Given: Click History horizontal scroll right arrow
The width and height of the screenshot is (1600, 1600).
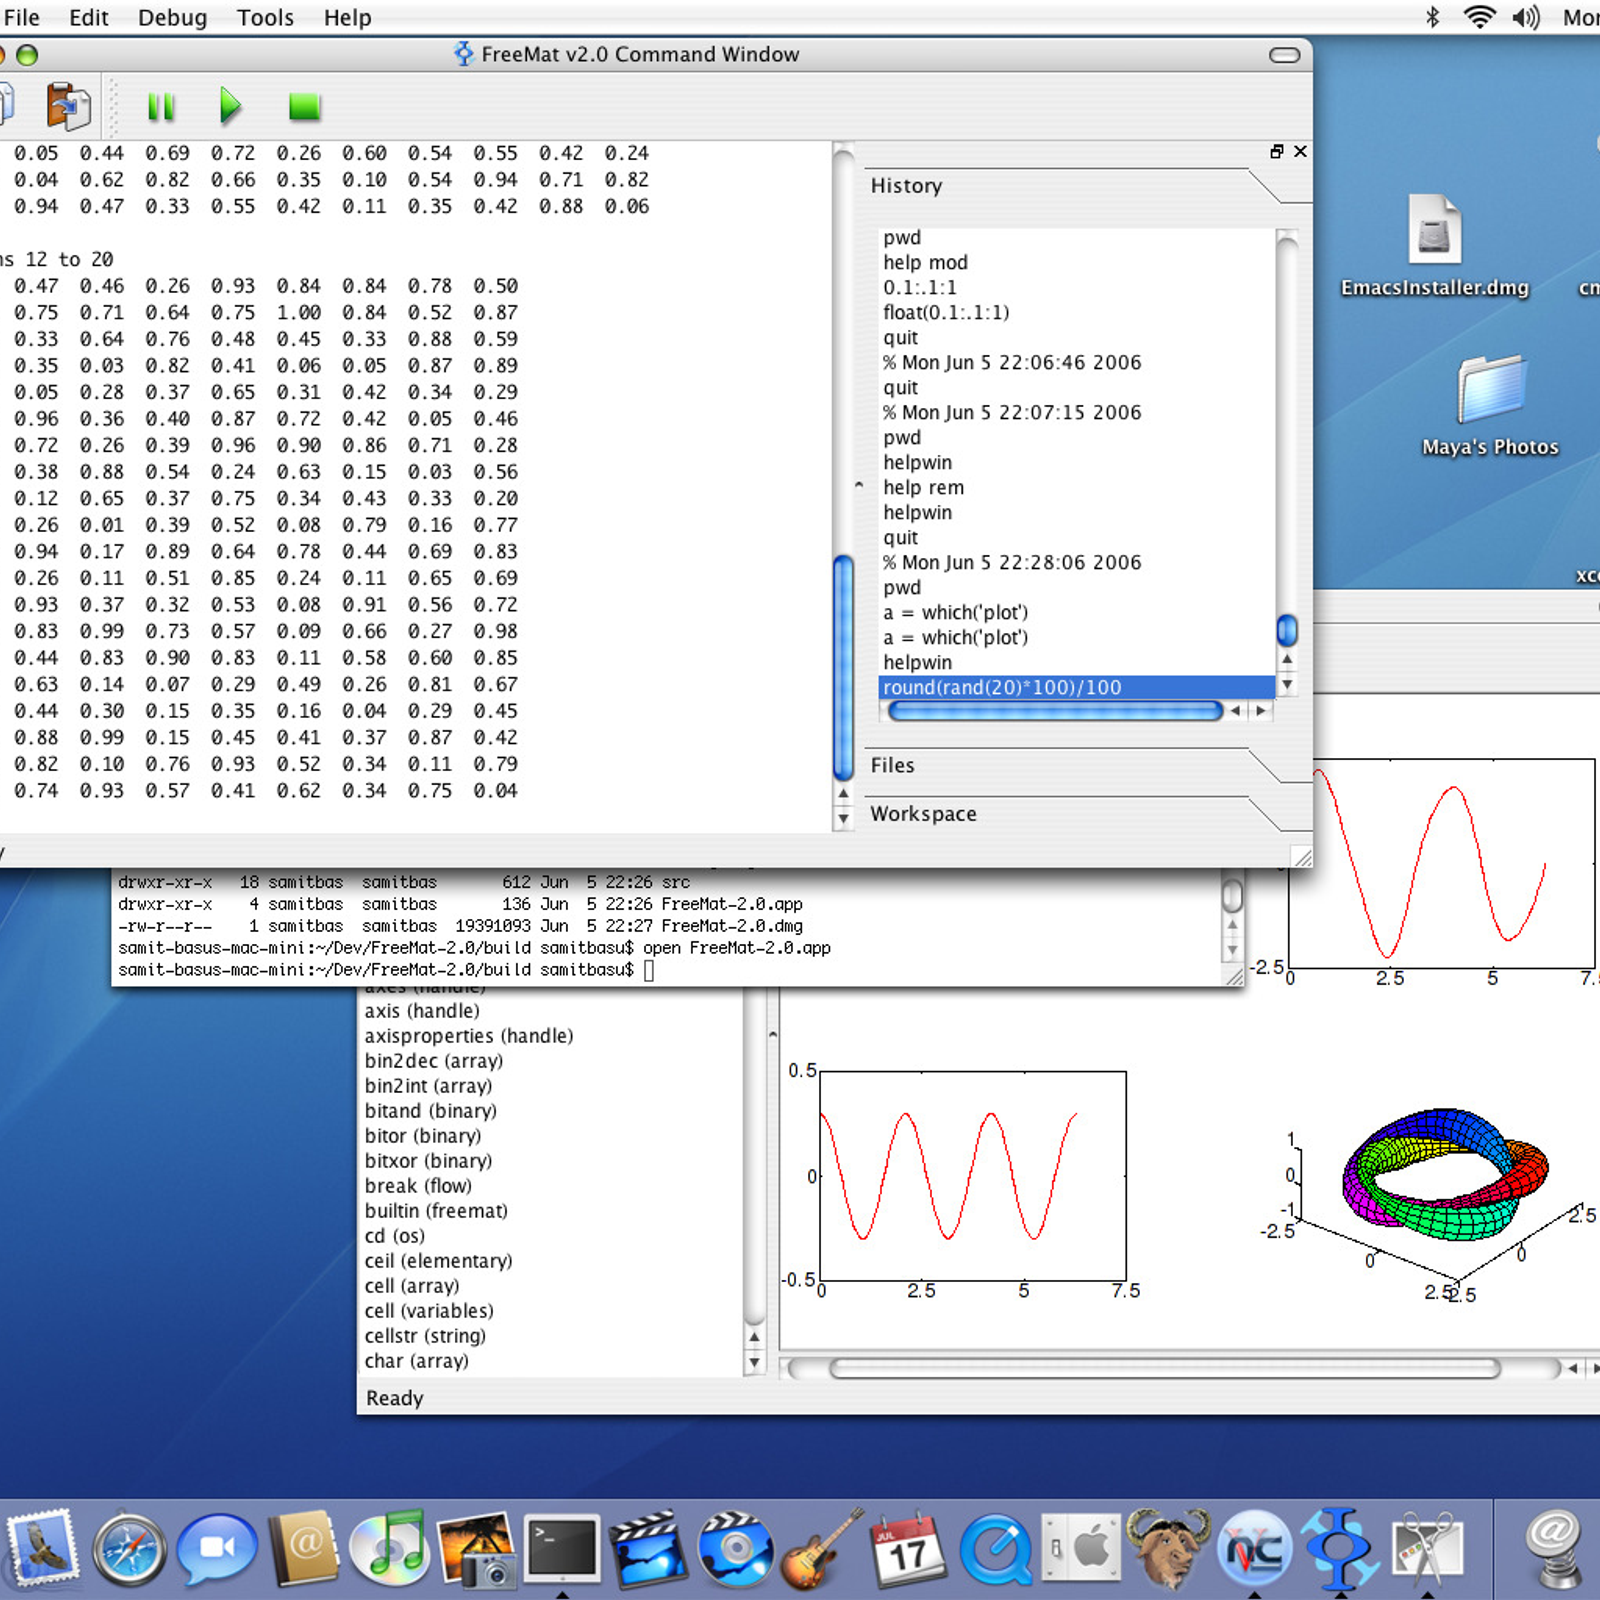Looking at the screenshot, I should coord(1261,710).
